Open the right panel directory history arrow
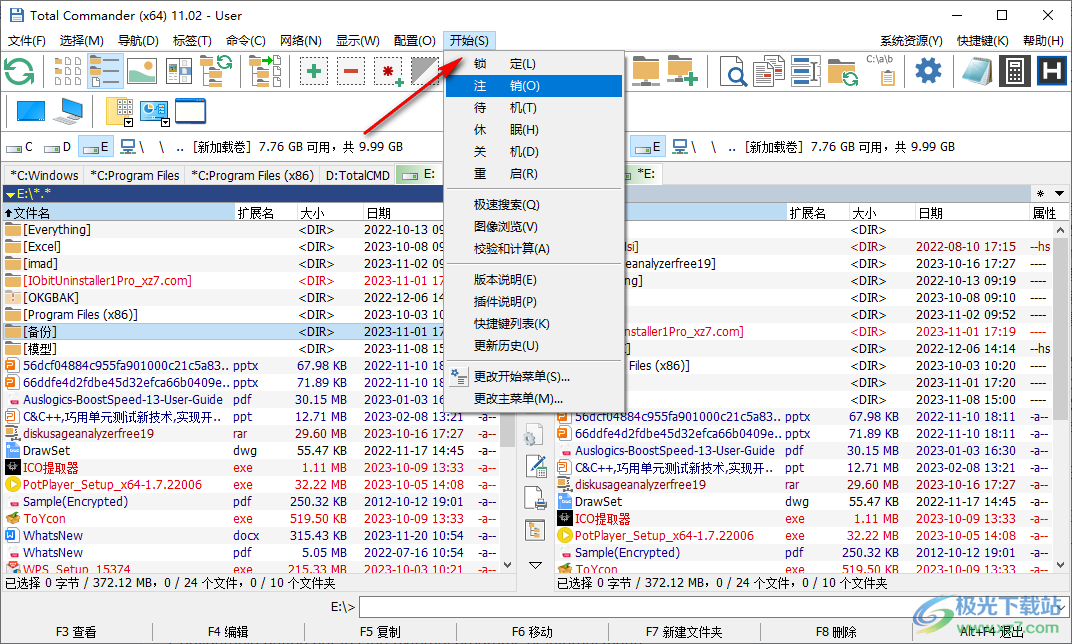This screenshot has width=1072, height=644. 1059,193
